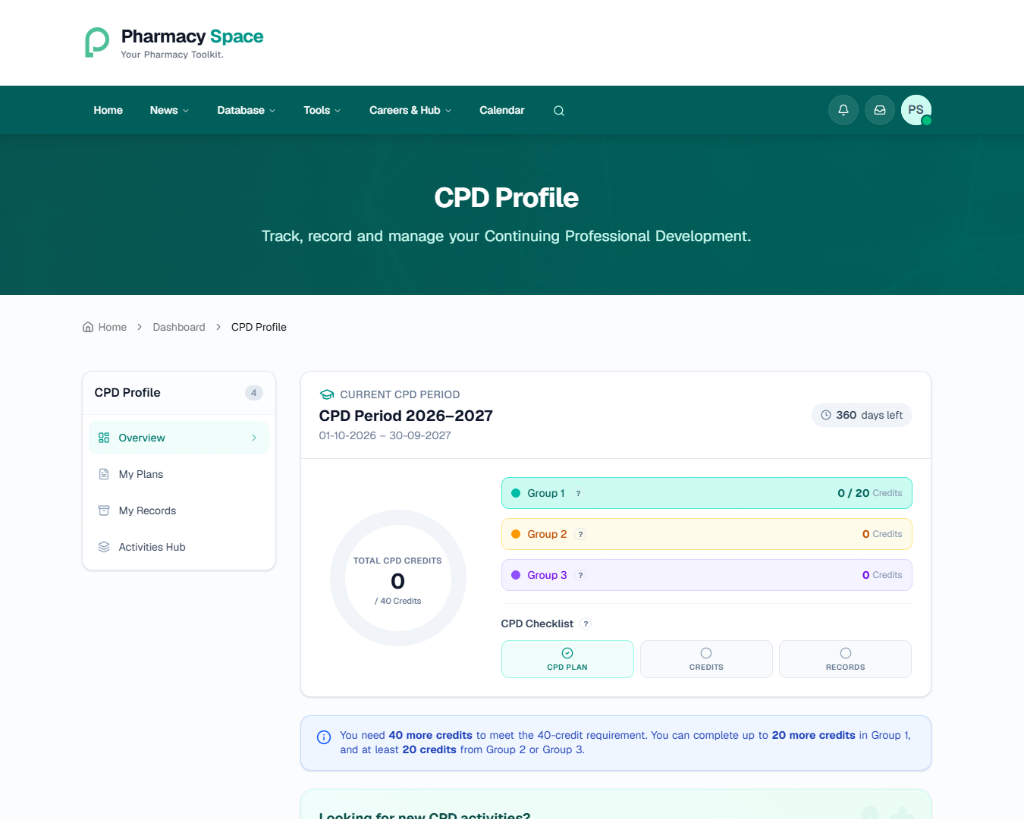Click the info icon in the blue notice

tap(324, 737)
